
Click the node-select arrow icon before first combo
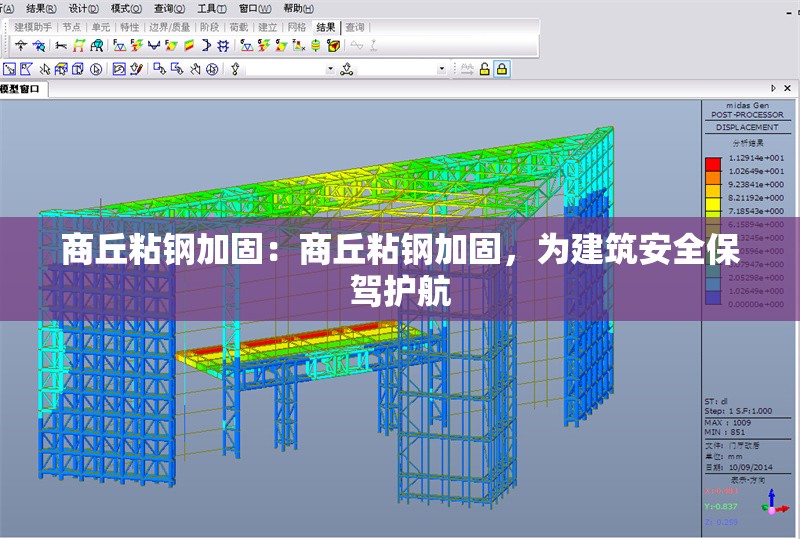tap(235, 69)
